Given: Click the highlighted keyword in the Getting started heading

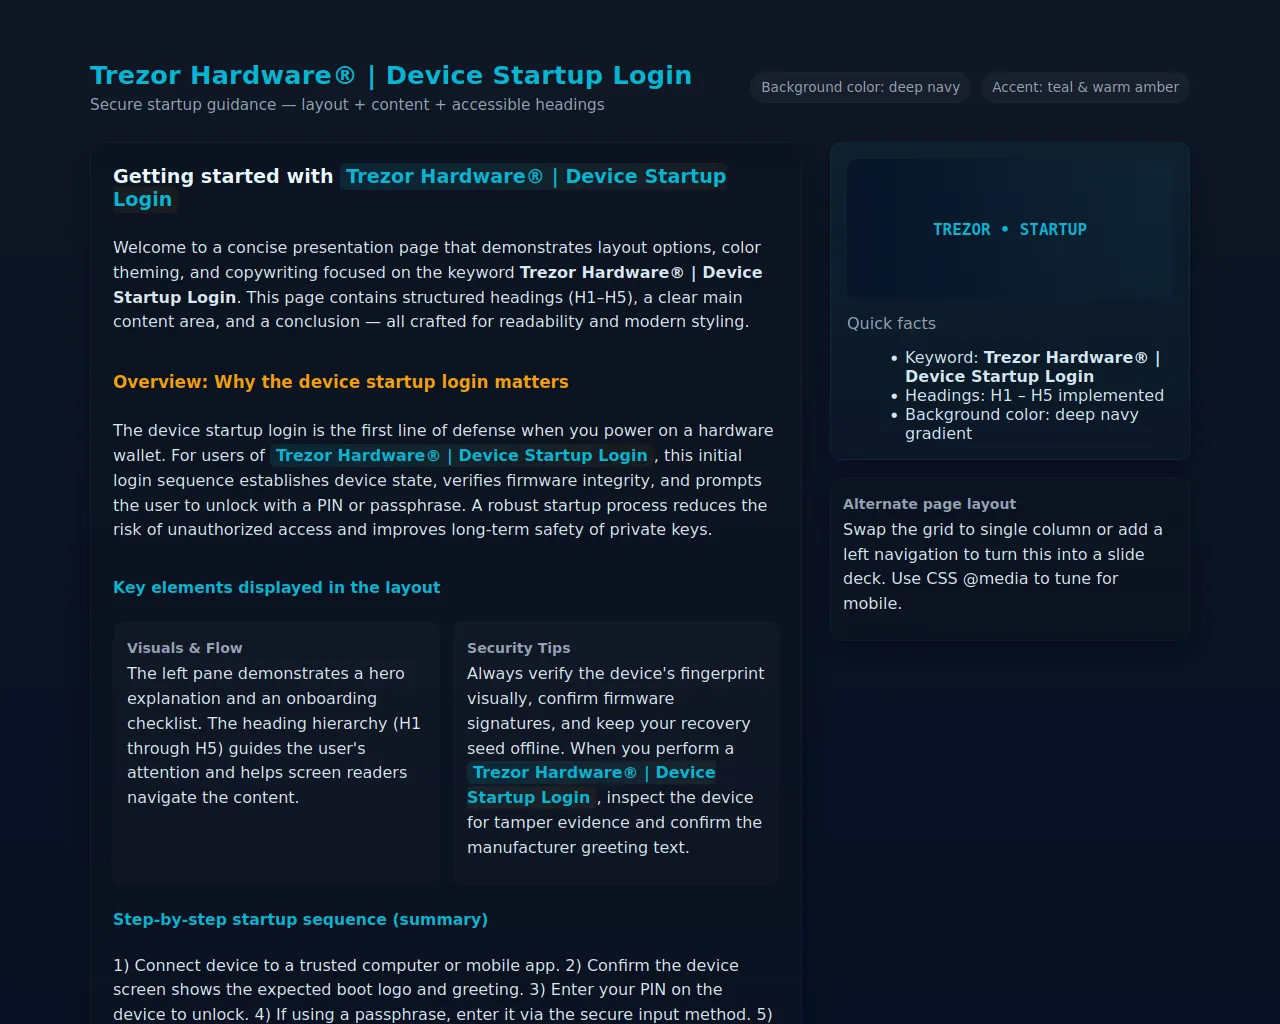Looking at the screenshot, I should coord(420,188).
